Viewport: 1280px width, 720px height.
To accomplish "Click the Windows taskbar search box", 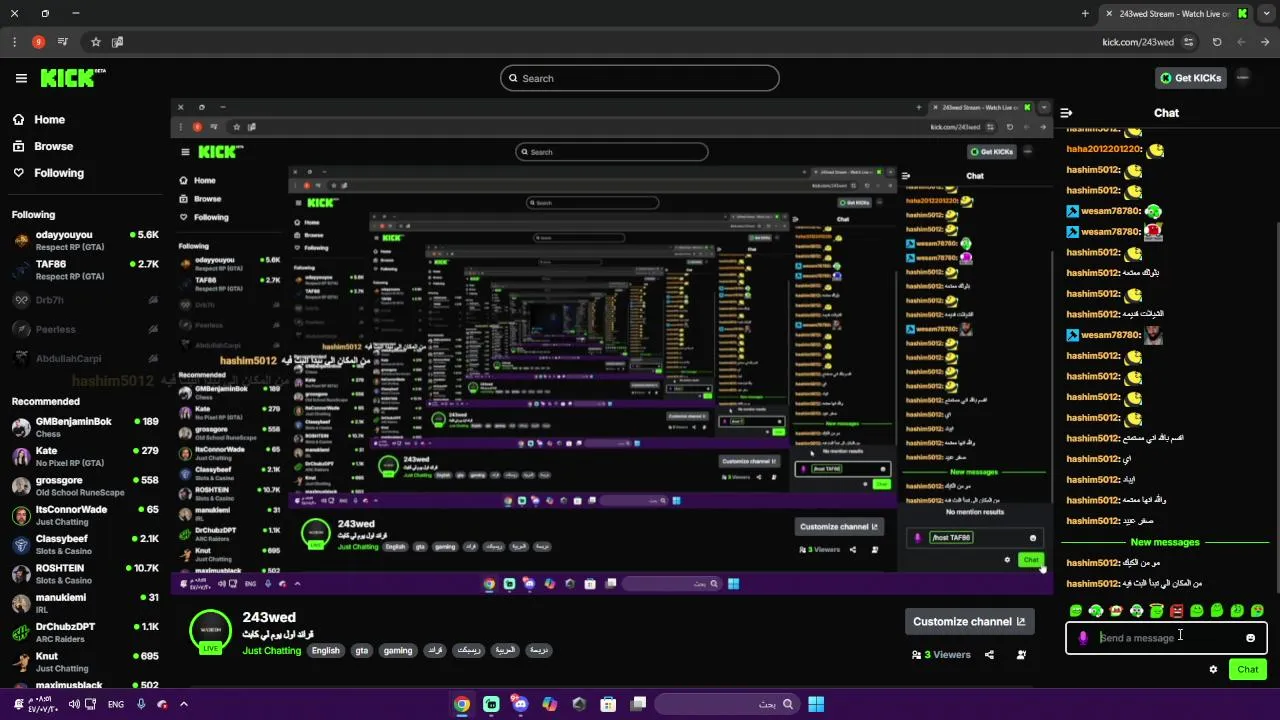I will click(x=727, y=704).
